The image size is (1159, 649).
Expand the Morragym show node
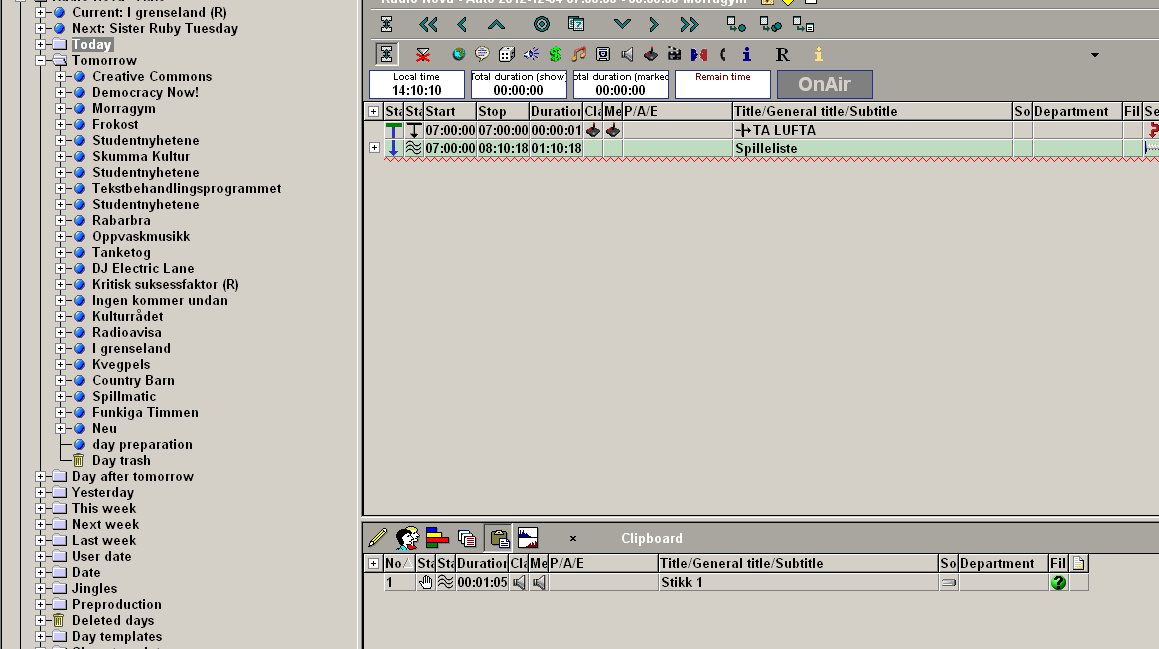click(61, 109)
